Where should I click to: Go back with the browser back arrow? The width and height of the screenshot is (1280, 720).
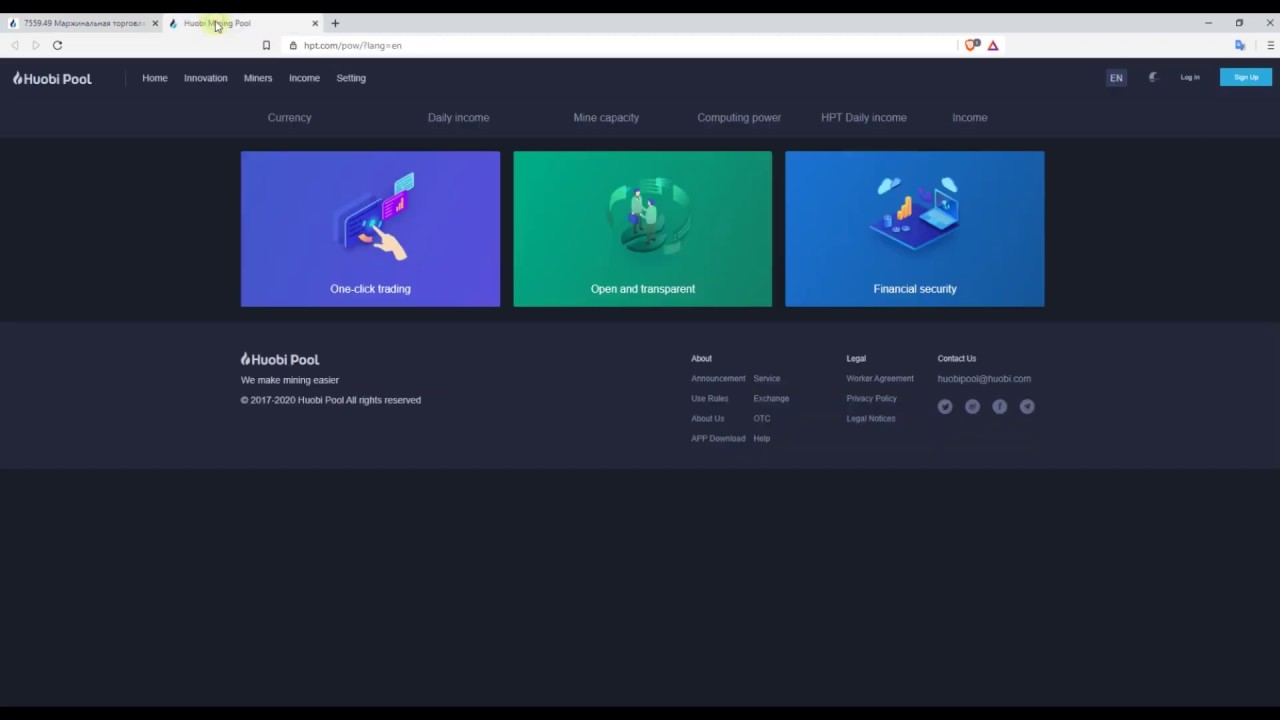click(14, 45)
